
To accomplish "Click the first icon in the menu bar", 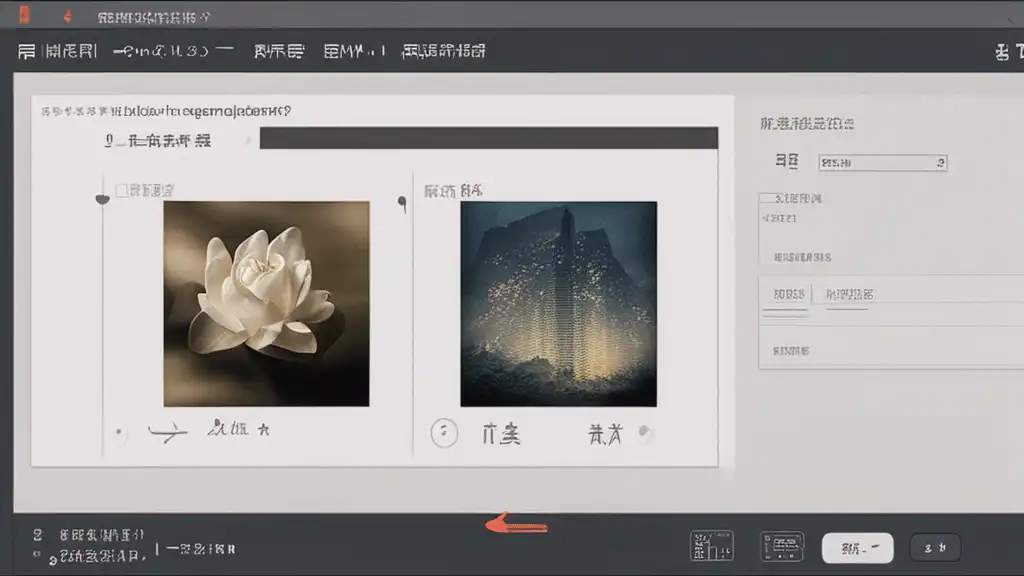I will coord(26,51).
